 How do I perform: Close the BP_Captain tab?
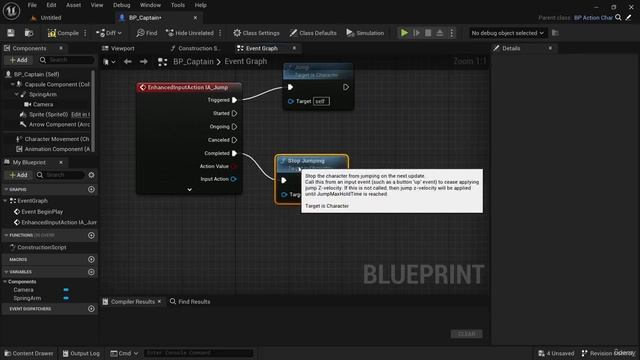click(195, 18)
